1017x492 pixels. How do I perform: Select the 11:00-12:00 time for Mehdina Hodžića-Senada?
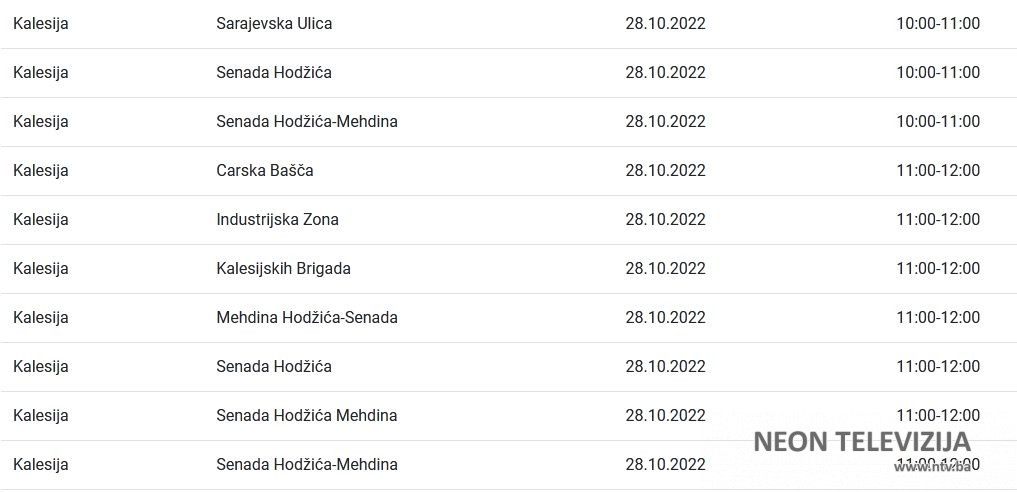tap(937, 317)
